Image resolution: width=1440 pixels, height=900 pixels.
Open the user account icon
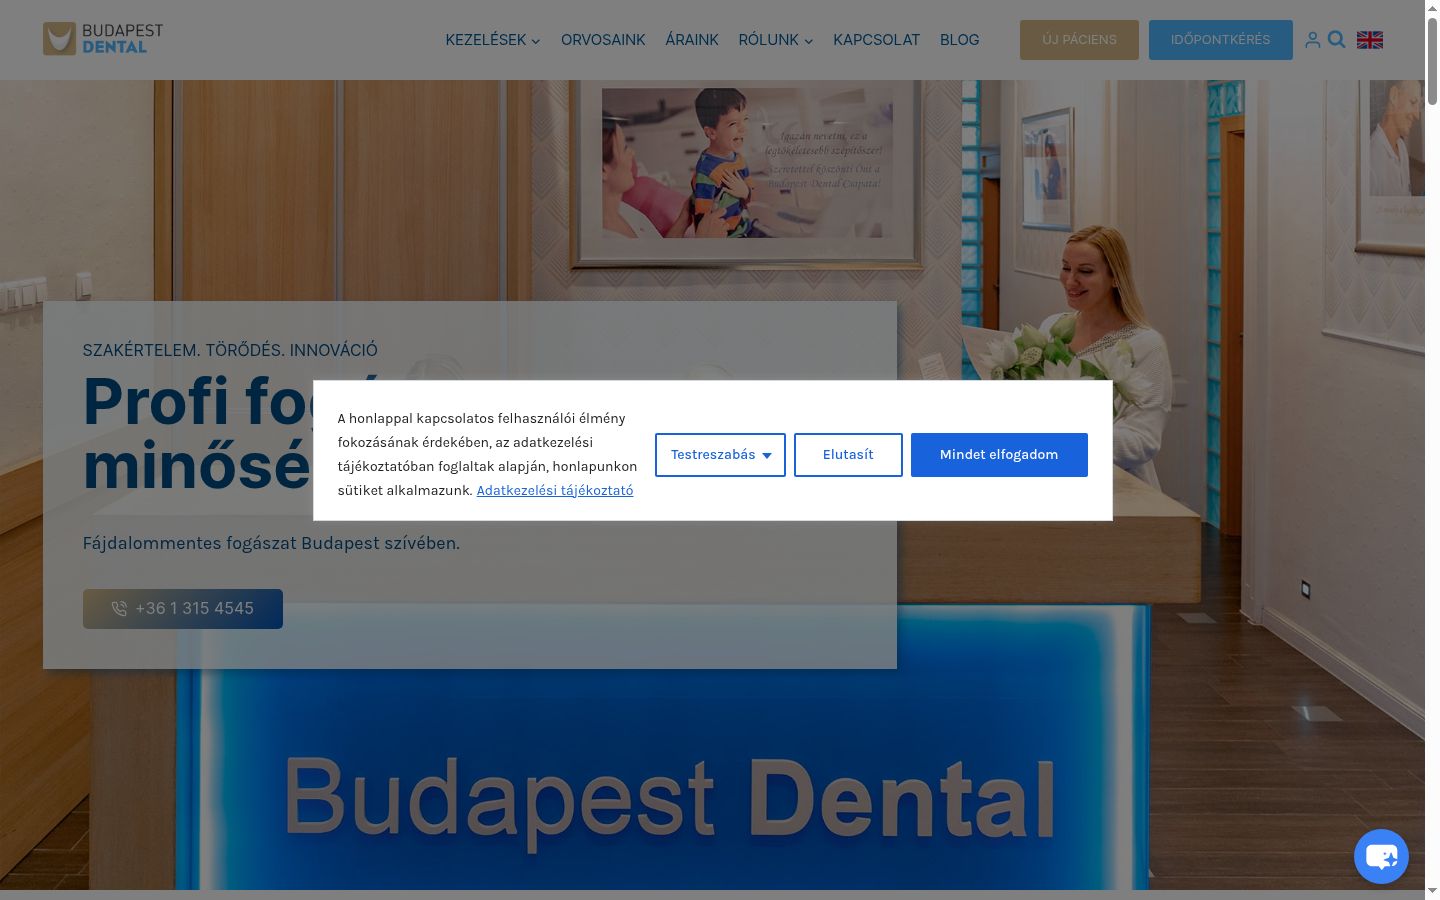1313,40
